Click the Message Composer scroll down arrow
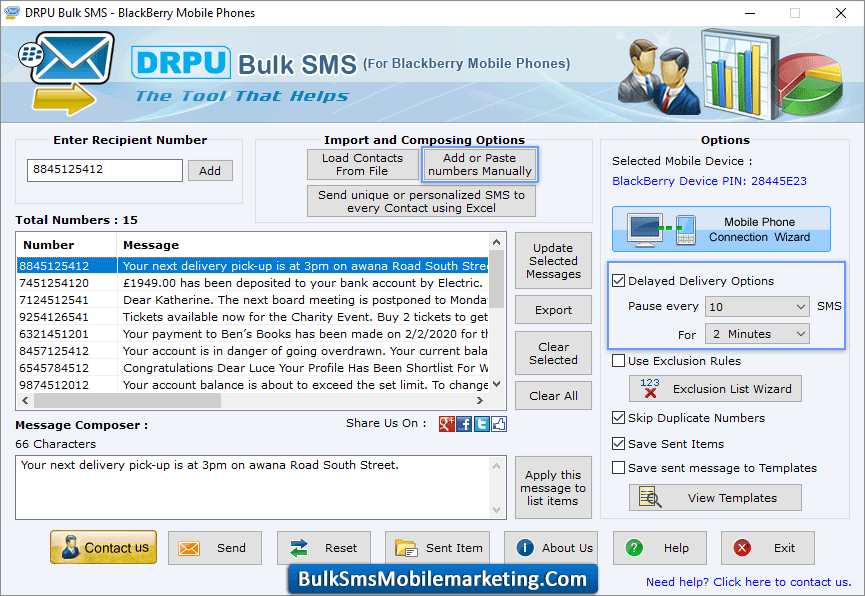The width and height of the screenshot is (865, 596). [496, 510]
